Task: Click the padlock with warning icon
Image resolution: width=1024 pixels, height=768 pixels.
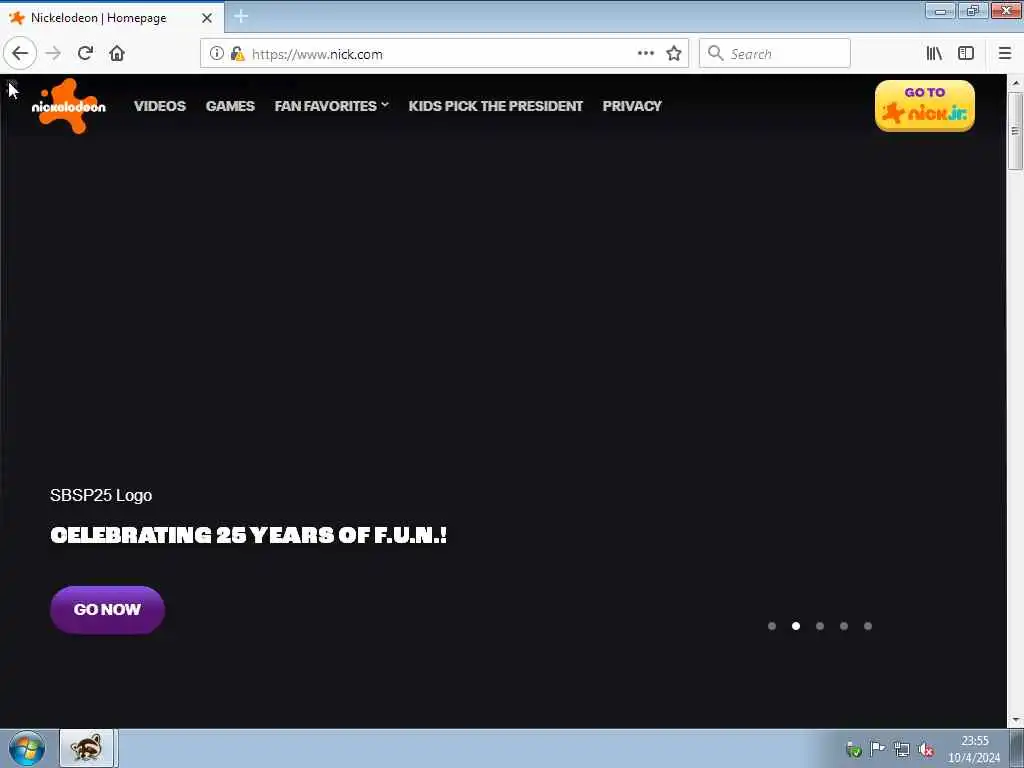Action: click(237, 54)
